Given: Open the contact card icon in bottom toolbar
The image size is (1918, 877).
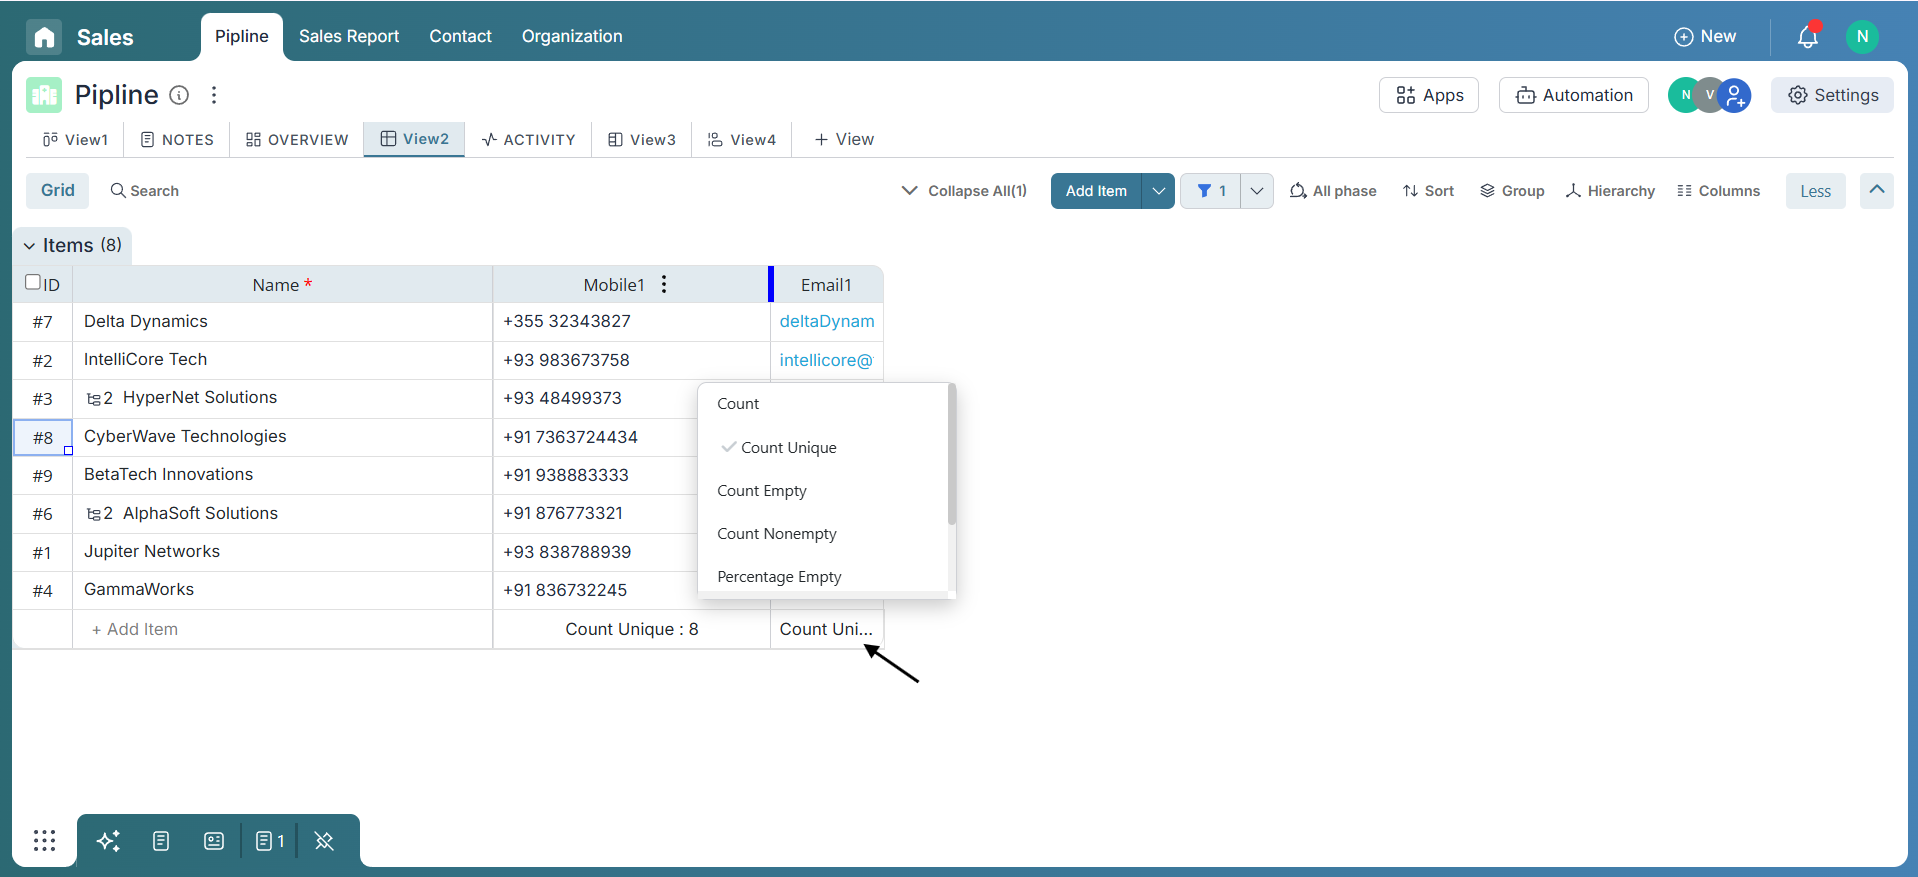Looking at the screenshot, I should 214,841.
